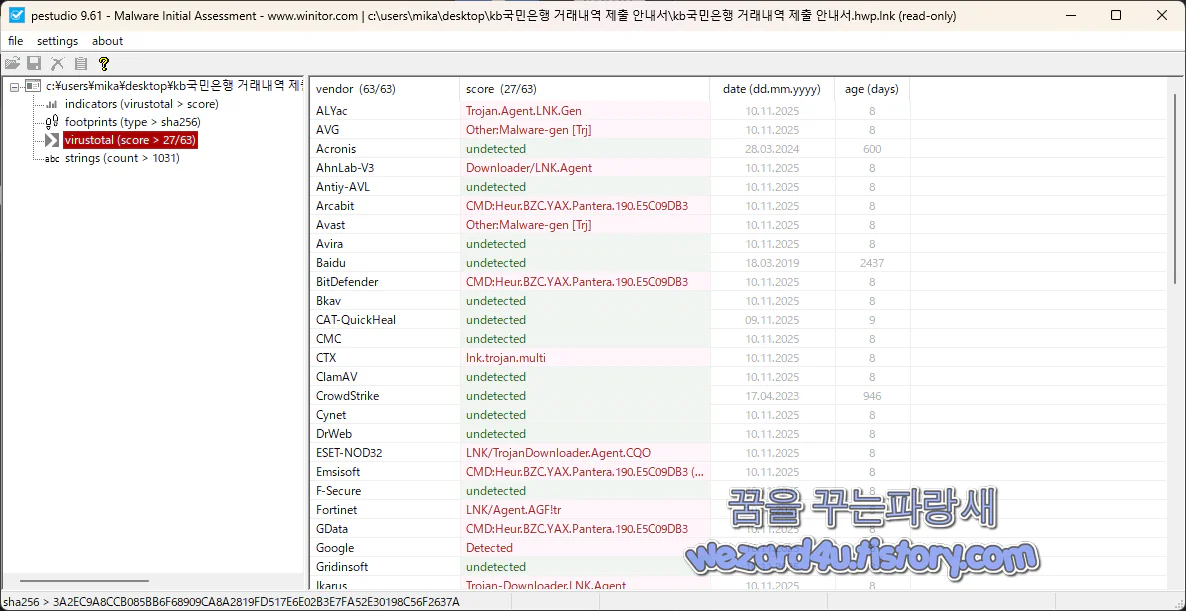The height and width of the screenshot is (611, 1186).
Task: Sort by the score (27/63) column header
Action: [x=585, y=89]
